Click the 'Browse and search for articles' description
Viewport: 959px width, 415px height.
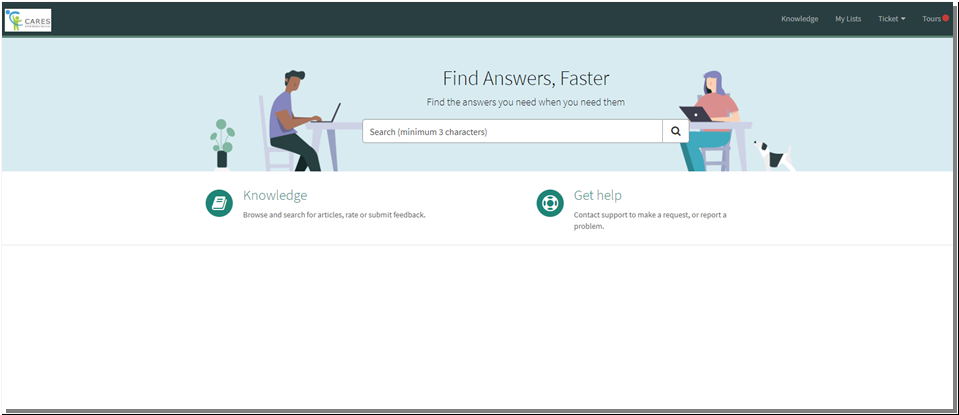(x=334, y=215)
